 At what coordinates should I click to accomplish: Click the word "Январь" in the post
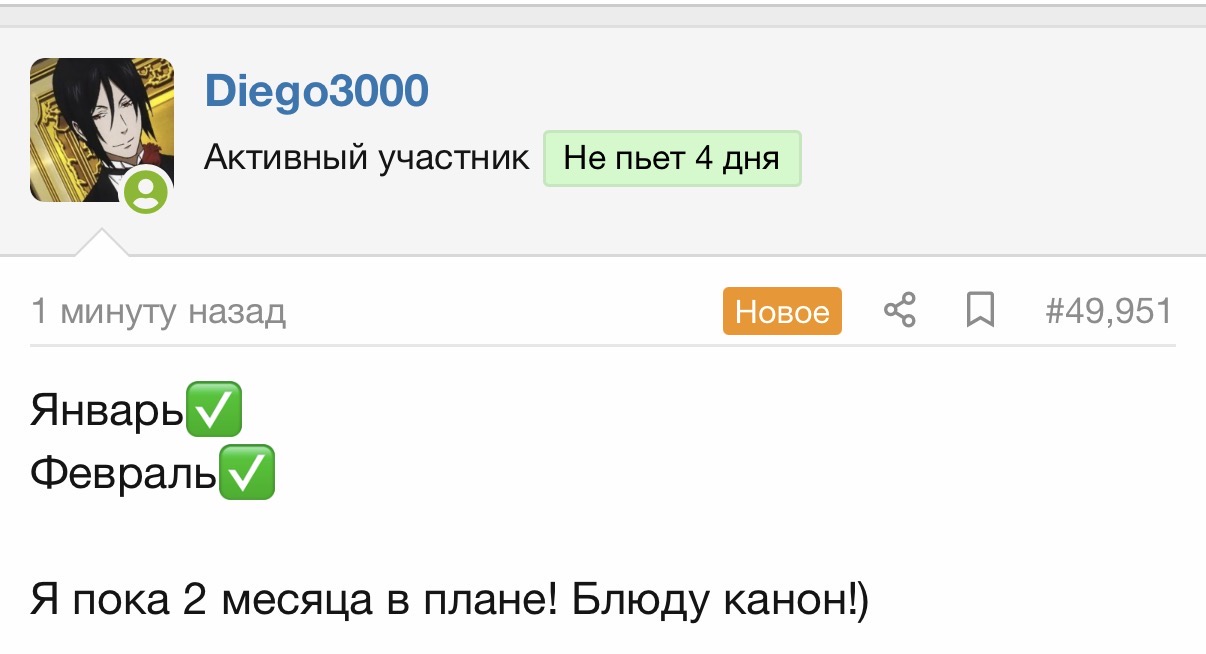click(x=108, y=411)
